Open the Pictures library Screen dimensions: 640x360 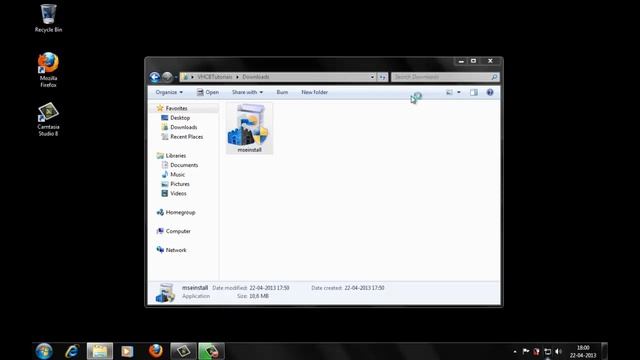tap(180, 184)
